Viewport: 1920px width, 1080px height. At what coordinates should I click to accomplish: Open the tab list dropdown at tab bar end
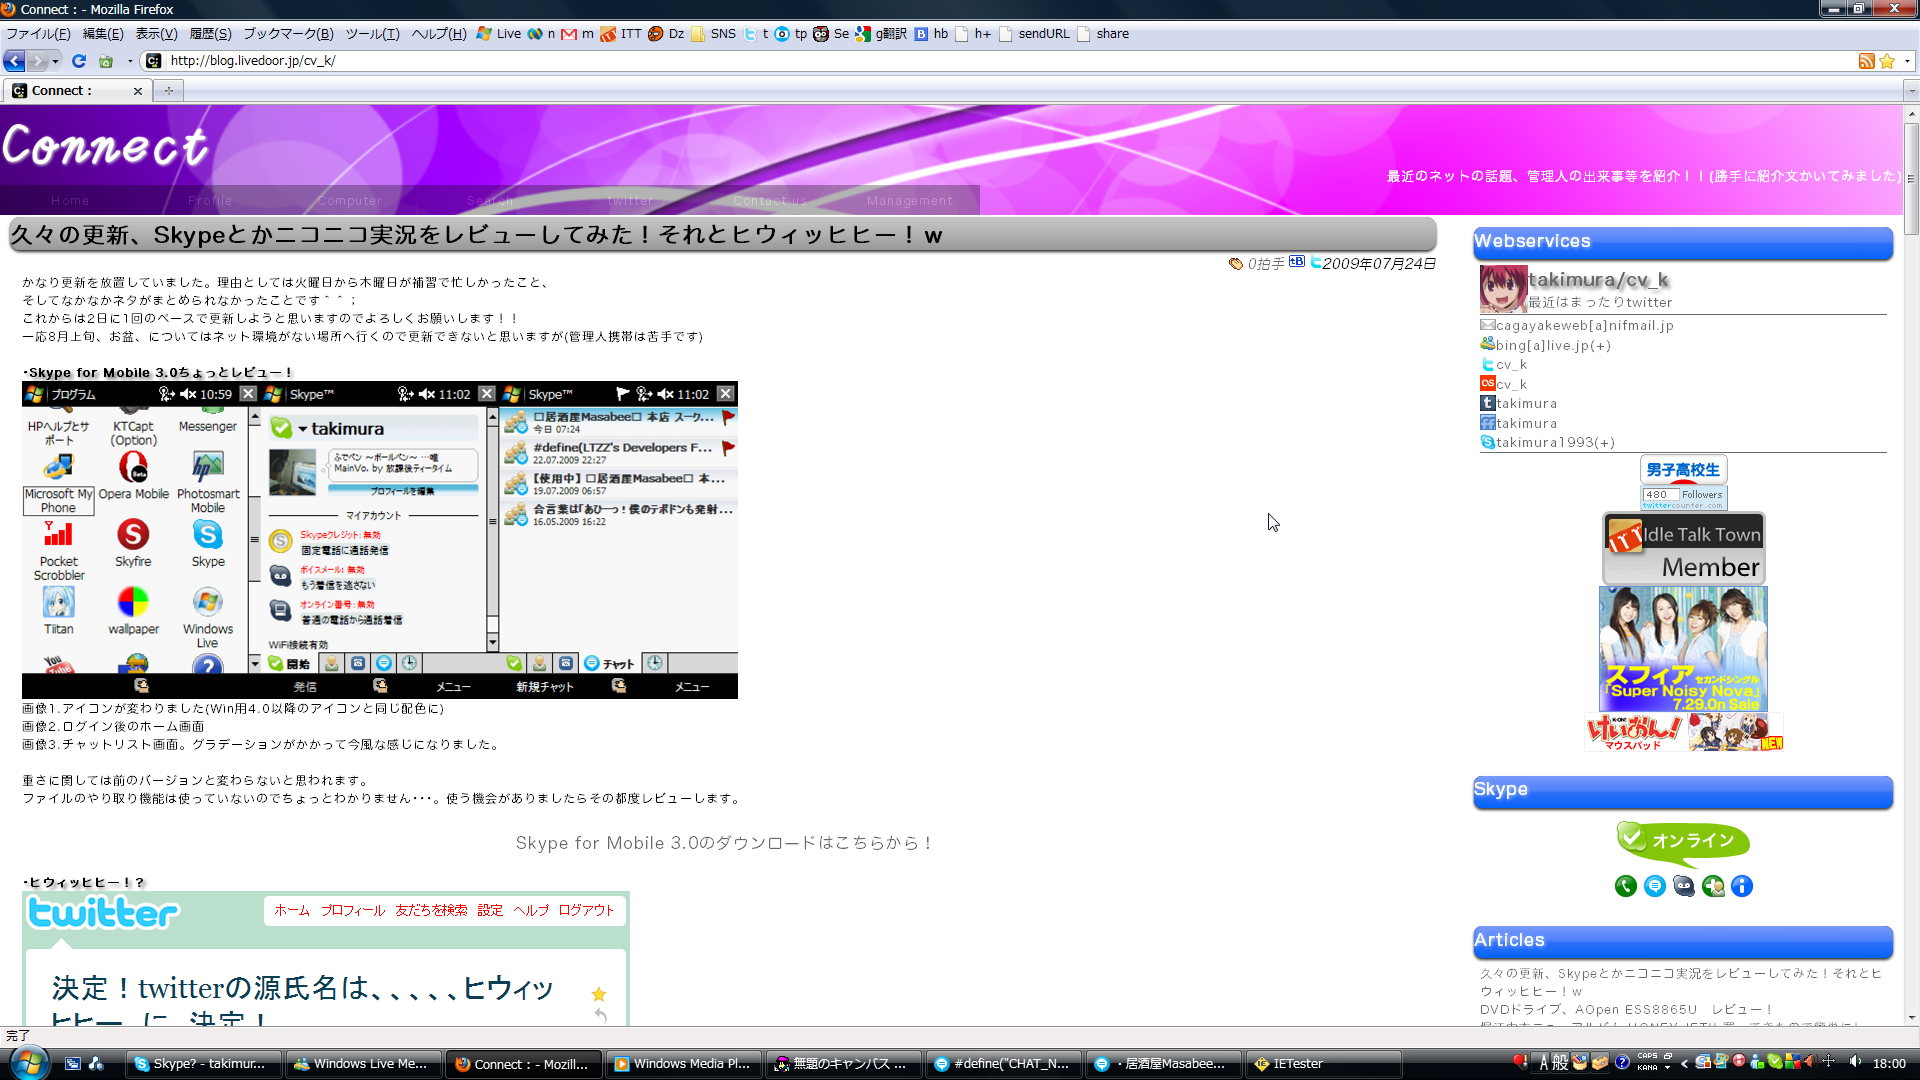(x=1911, y=91)
